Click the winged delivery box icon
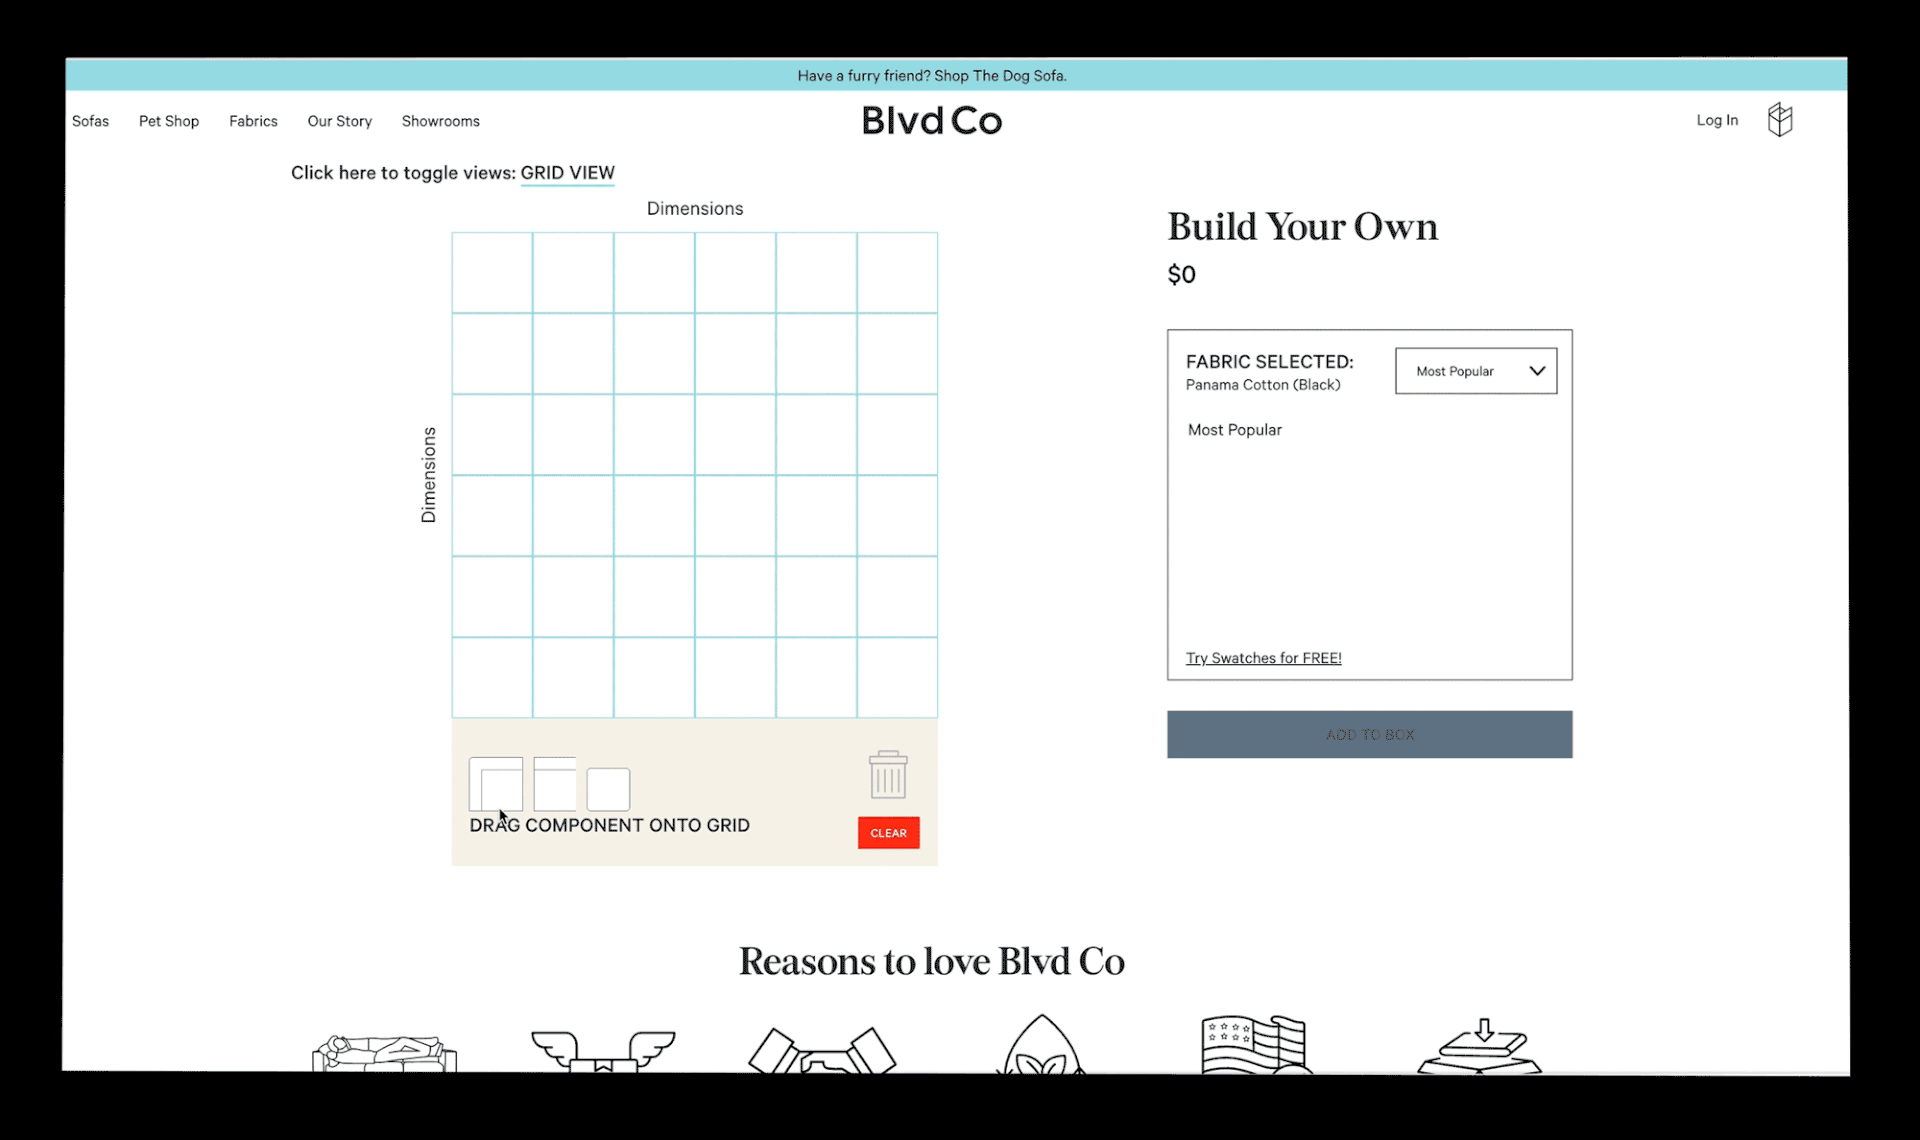The image size is (1920, 1140). tap(603, 1051)
